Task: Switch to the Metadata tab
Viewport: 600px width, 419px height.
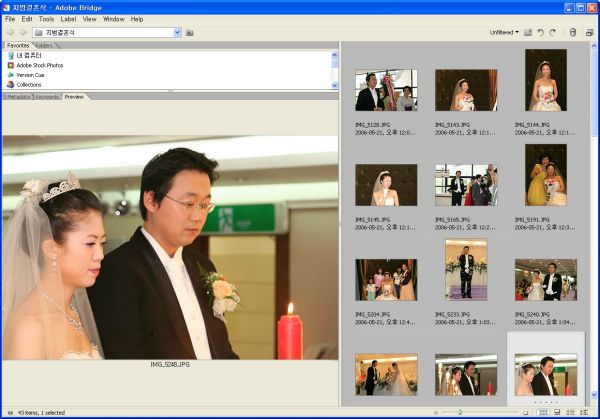Action: [17, 97]
